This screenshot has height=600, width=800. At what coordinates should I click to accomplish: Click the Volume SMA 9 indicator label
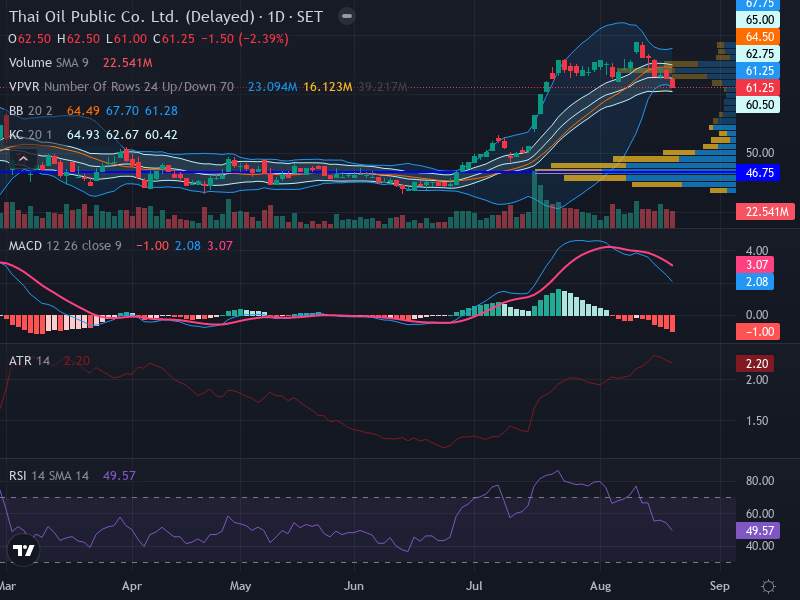(48, 63)
